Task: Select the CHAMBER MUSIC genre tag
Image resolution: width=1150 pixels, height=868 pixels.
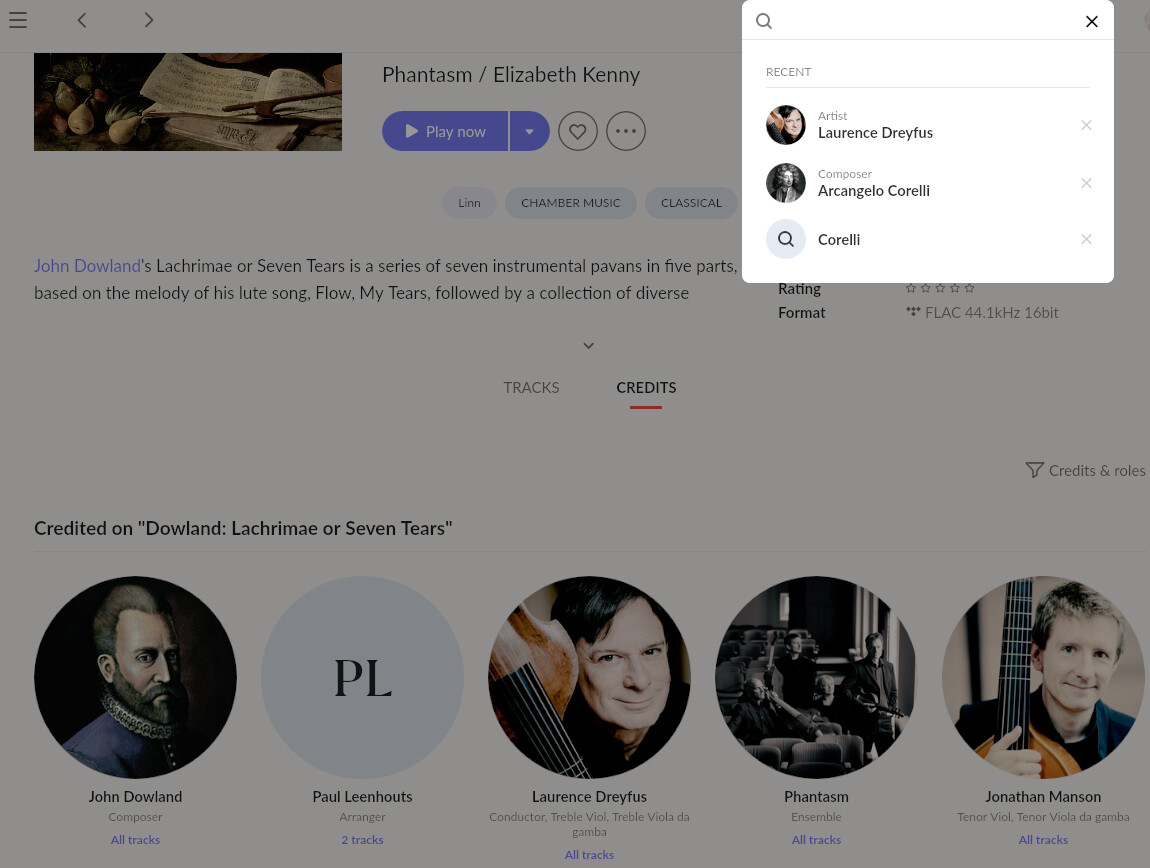Action: click(571, 203)
